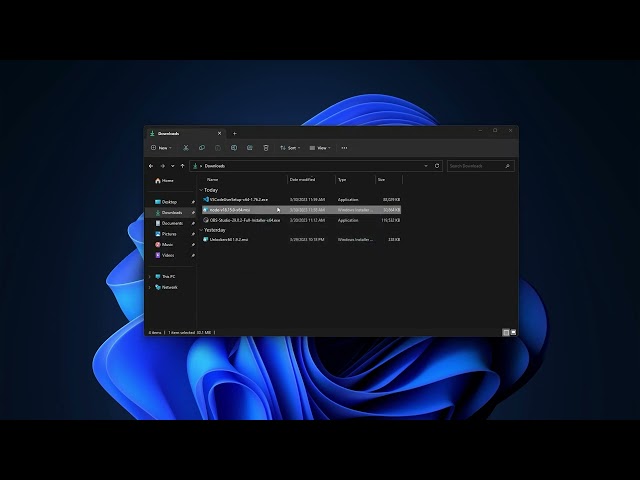Screen dimensions: 640x480
Task: Refresh the Downloads folder
Action: click(x=437, y=166)
